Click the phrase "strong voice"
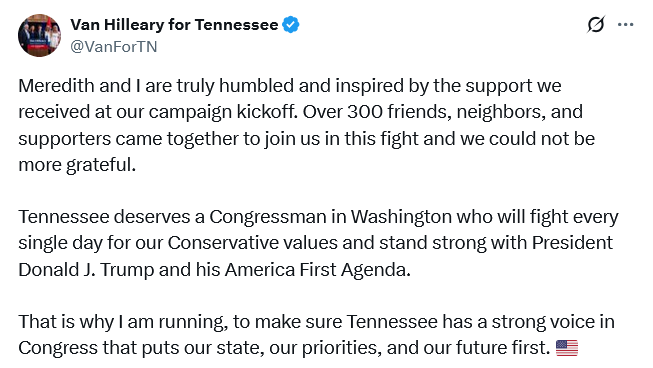Image resolution: width=653 pixels, height=368 pixels. click(538, 322)
